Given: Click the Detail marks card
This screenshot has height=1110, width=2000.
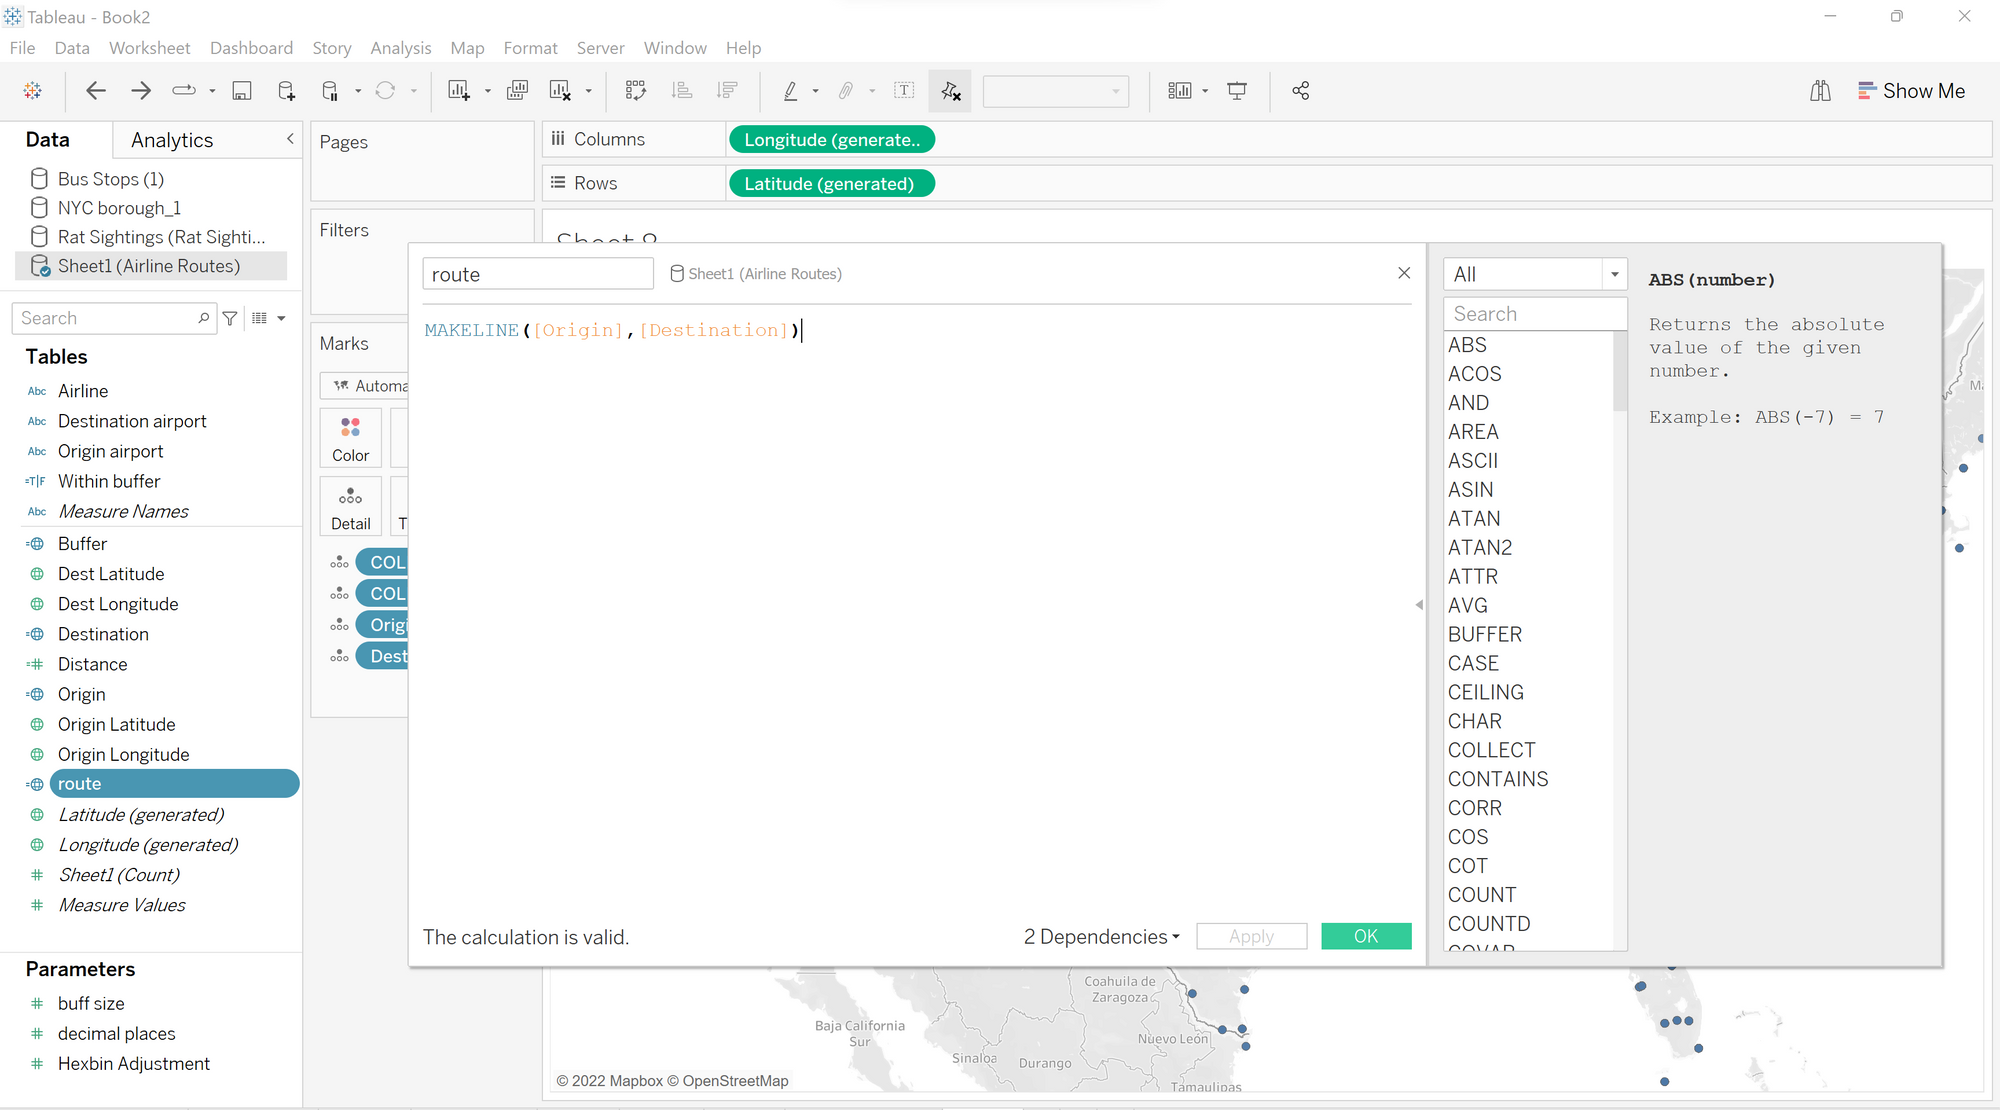Looking at the screenshot, I should tap(350, 506).
